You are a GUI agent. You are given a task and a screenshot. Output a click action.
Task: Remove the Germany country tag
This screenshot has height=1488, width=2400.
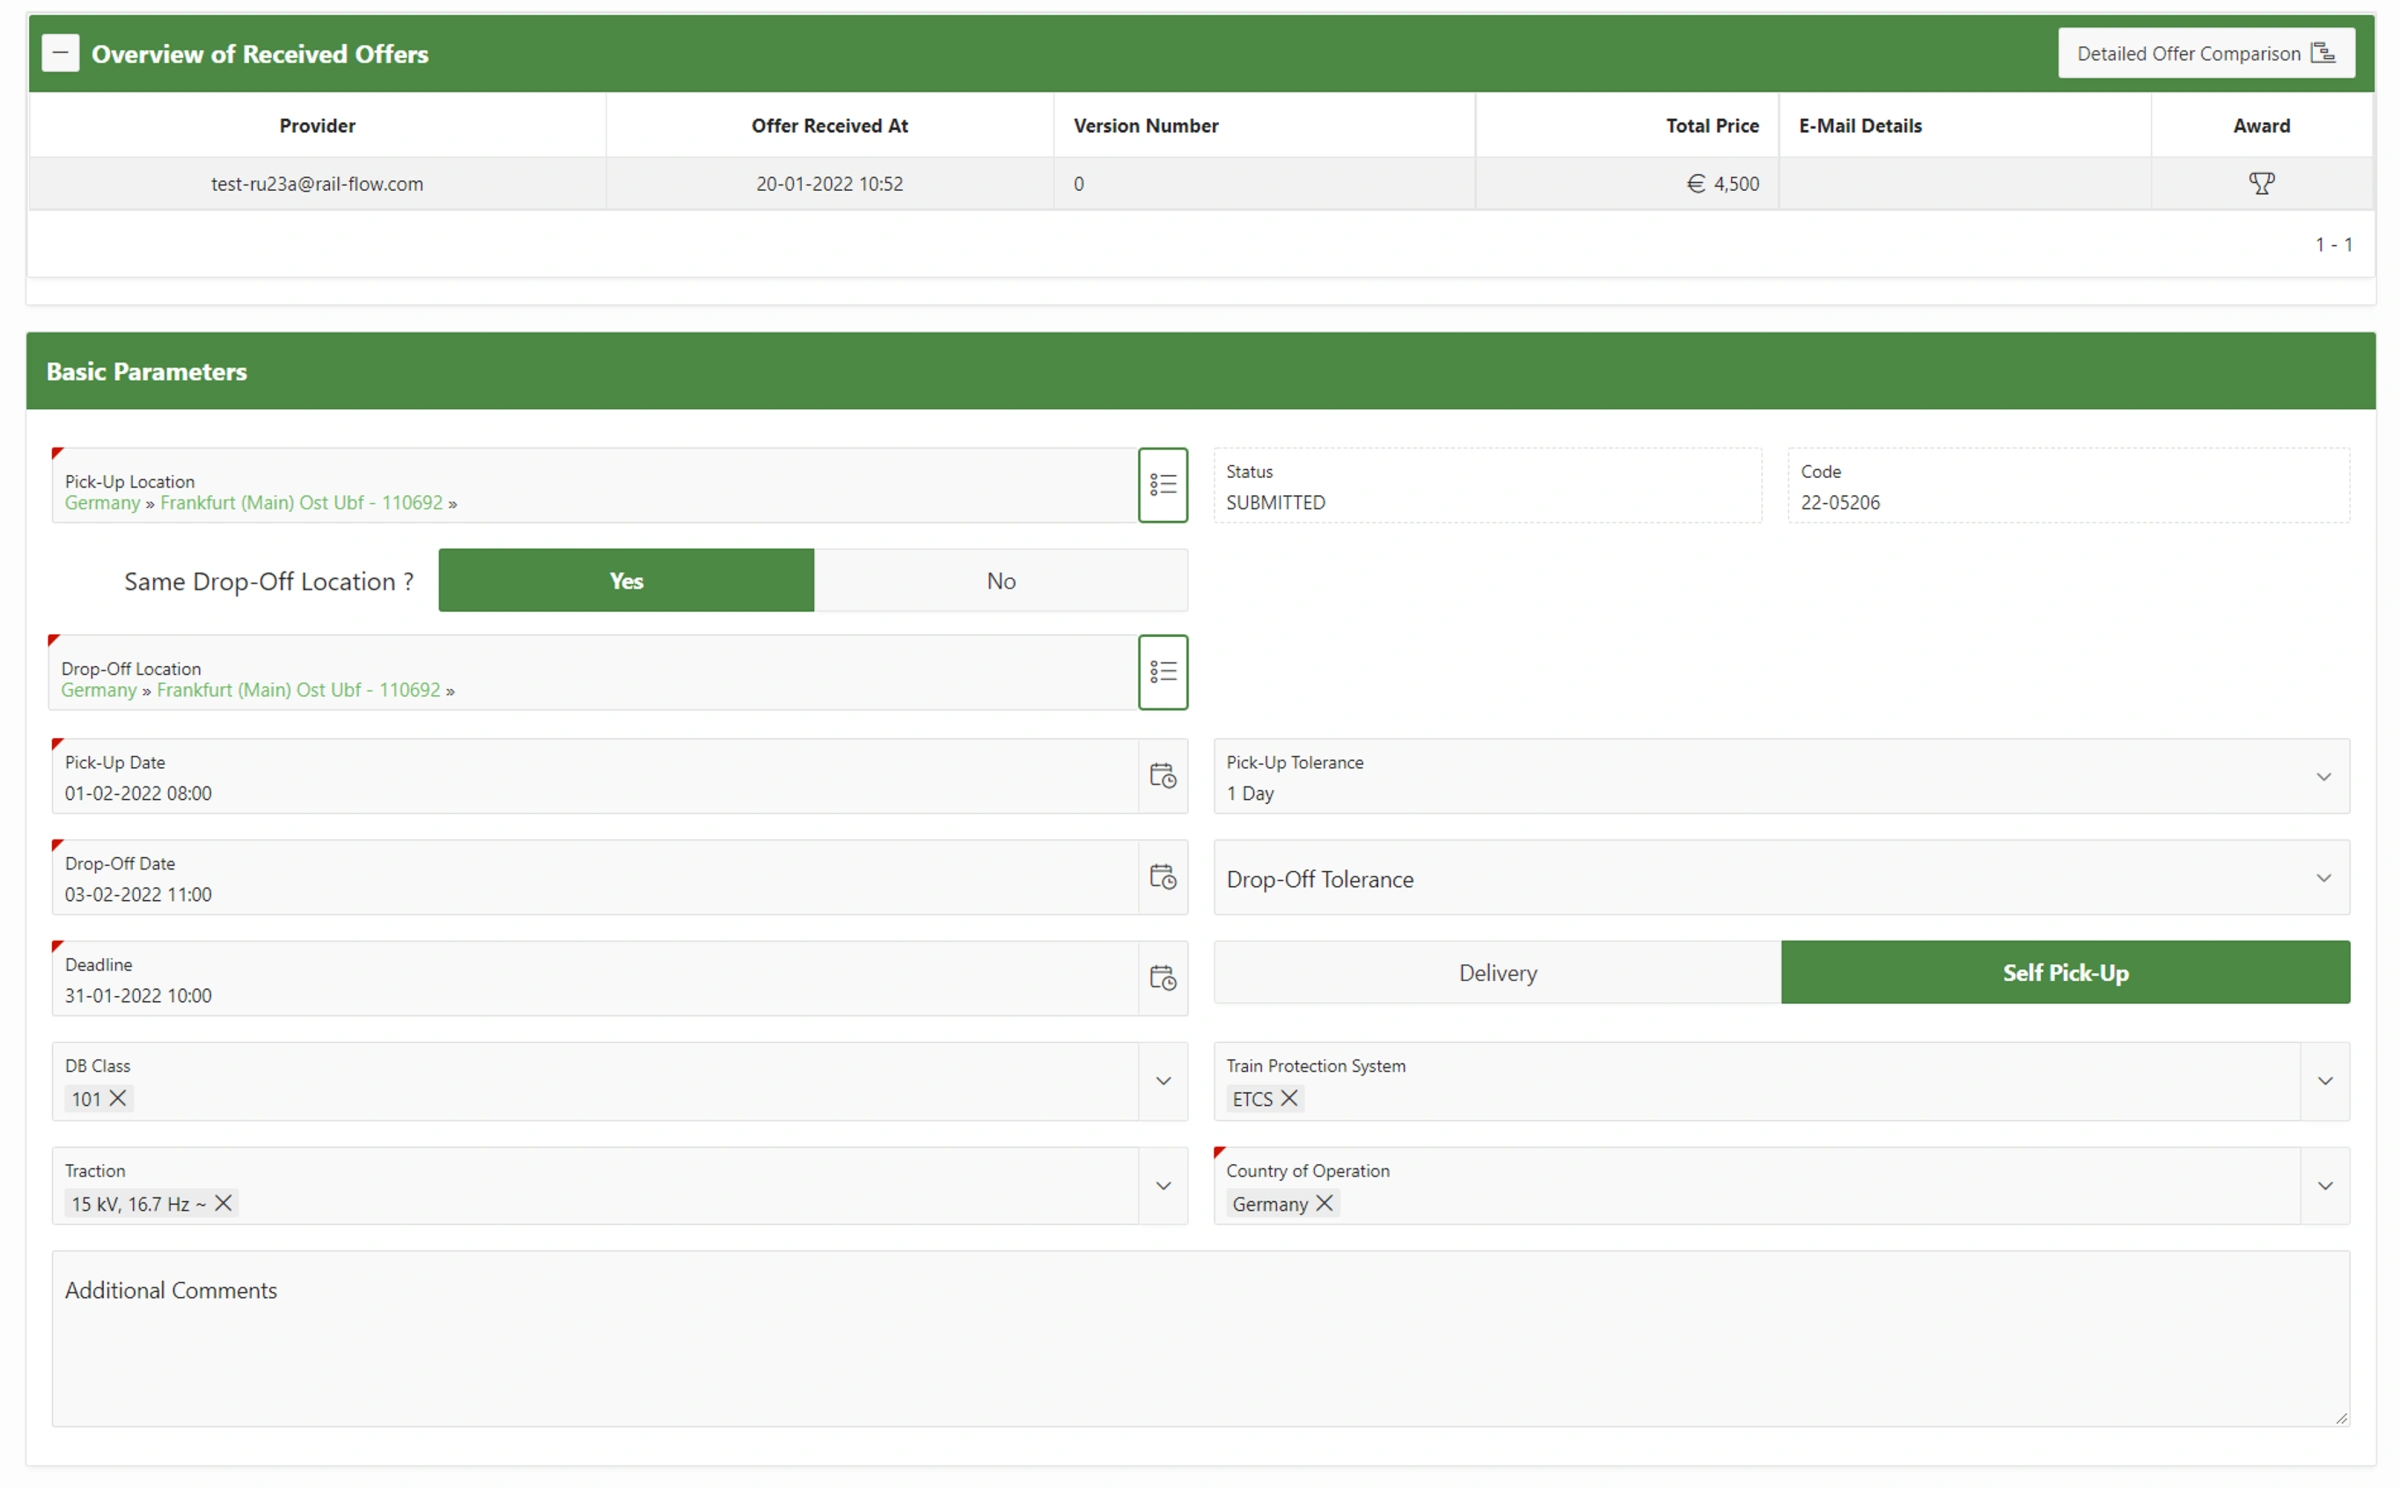pyautogui.click(x=1324, y=1203)
